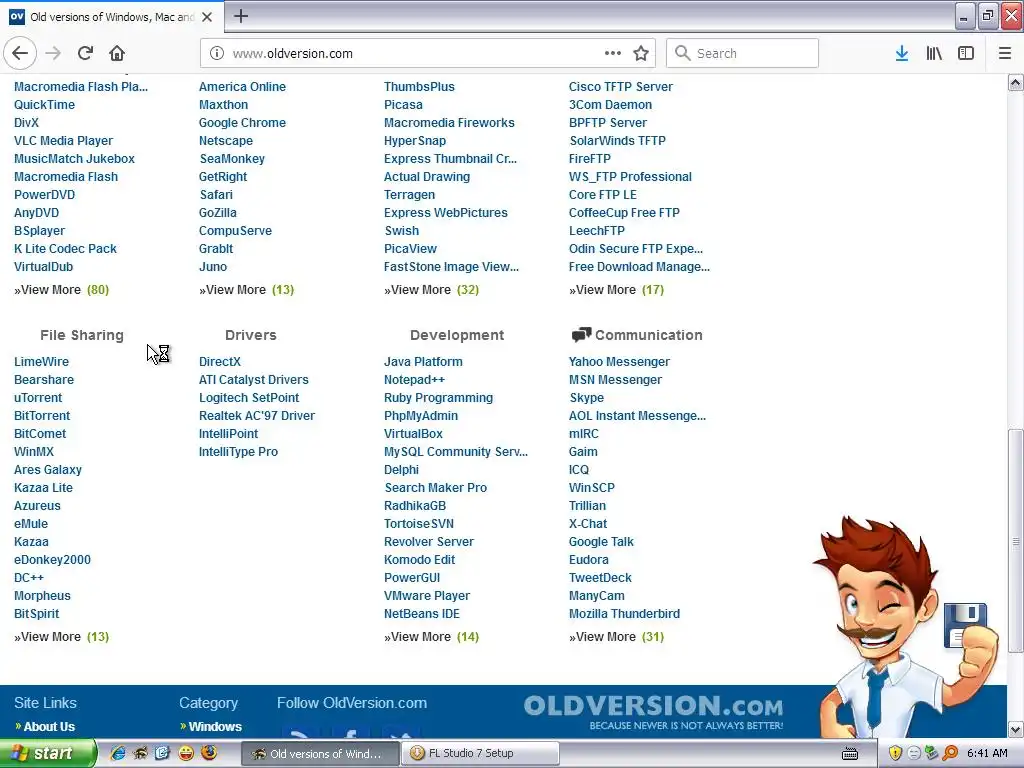Open the eMule link

tap(31, 523)
